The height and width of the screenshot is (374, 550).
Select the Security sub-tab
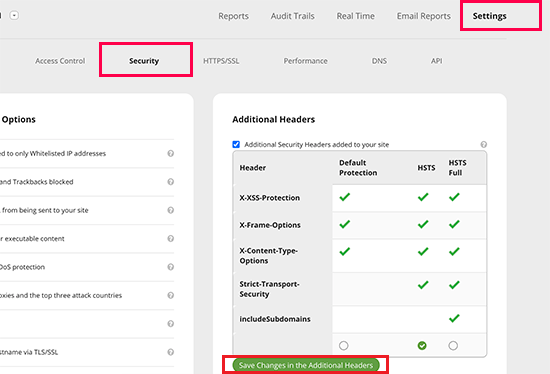144,61
